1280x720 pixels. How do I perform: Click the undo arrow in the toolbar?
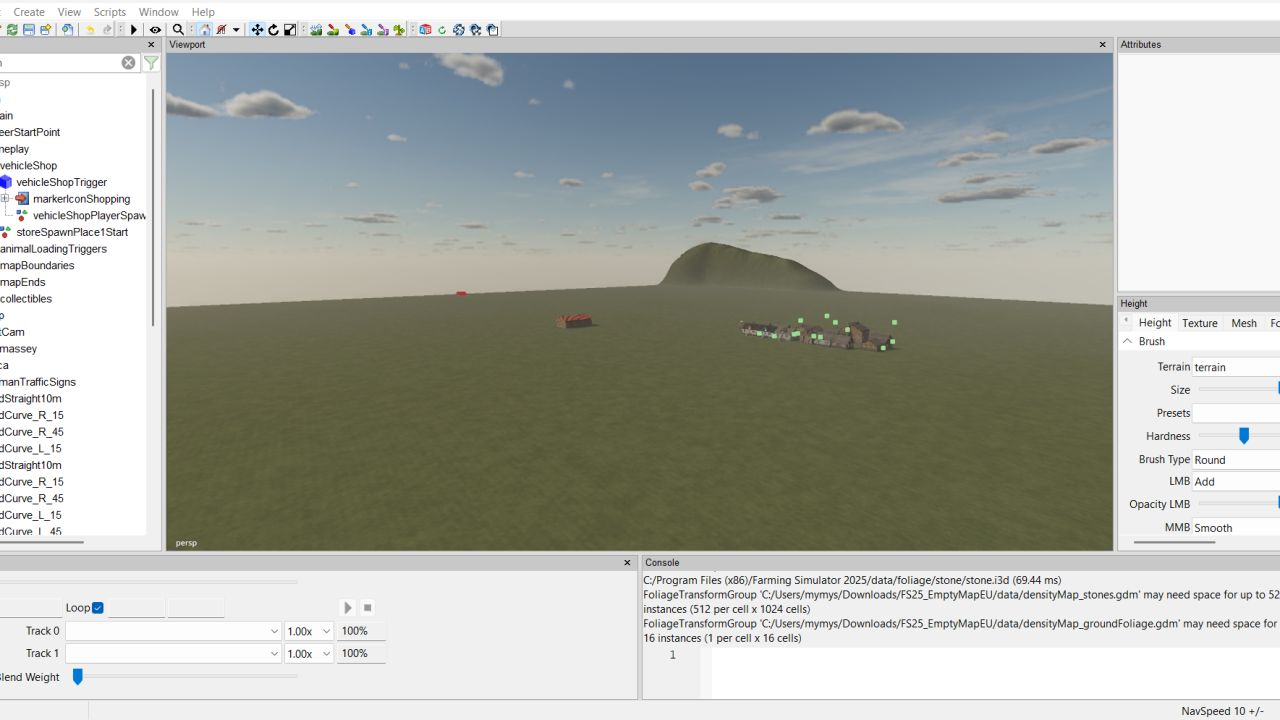(x=90, y=30)
